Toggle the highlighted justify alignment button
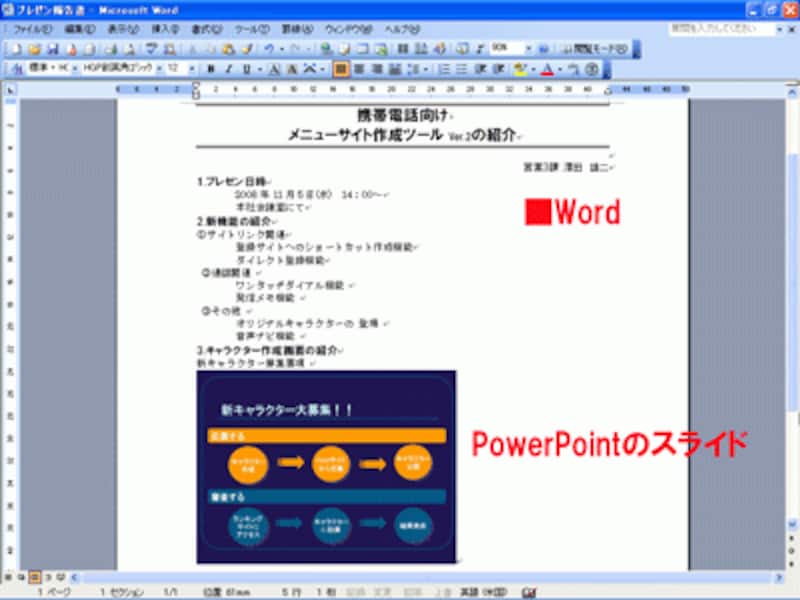 (341, 69)
